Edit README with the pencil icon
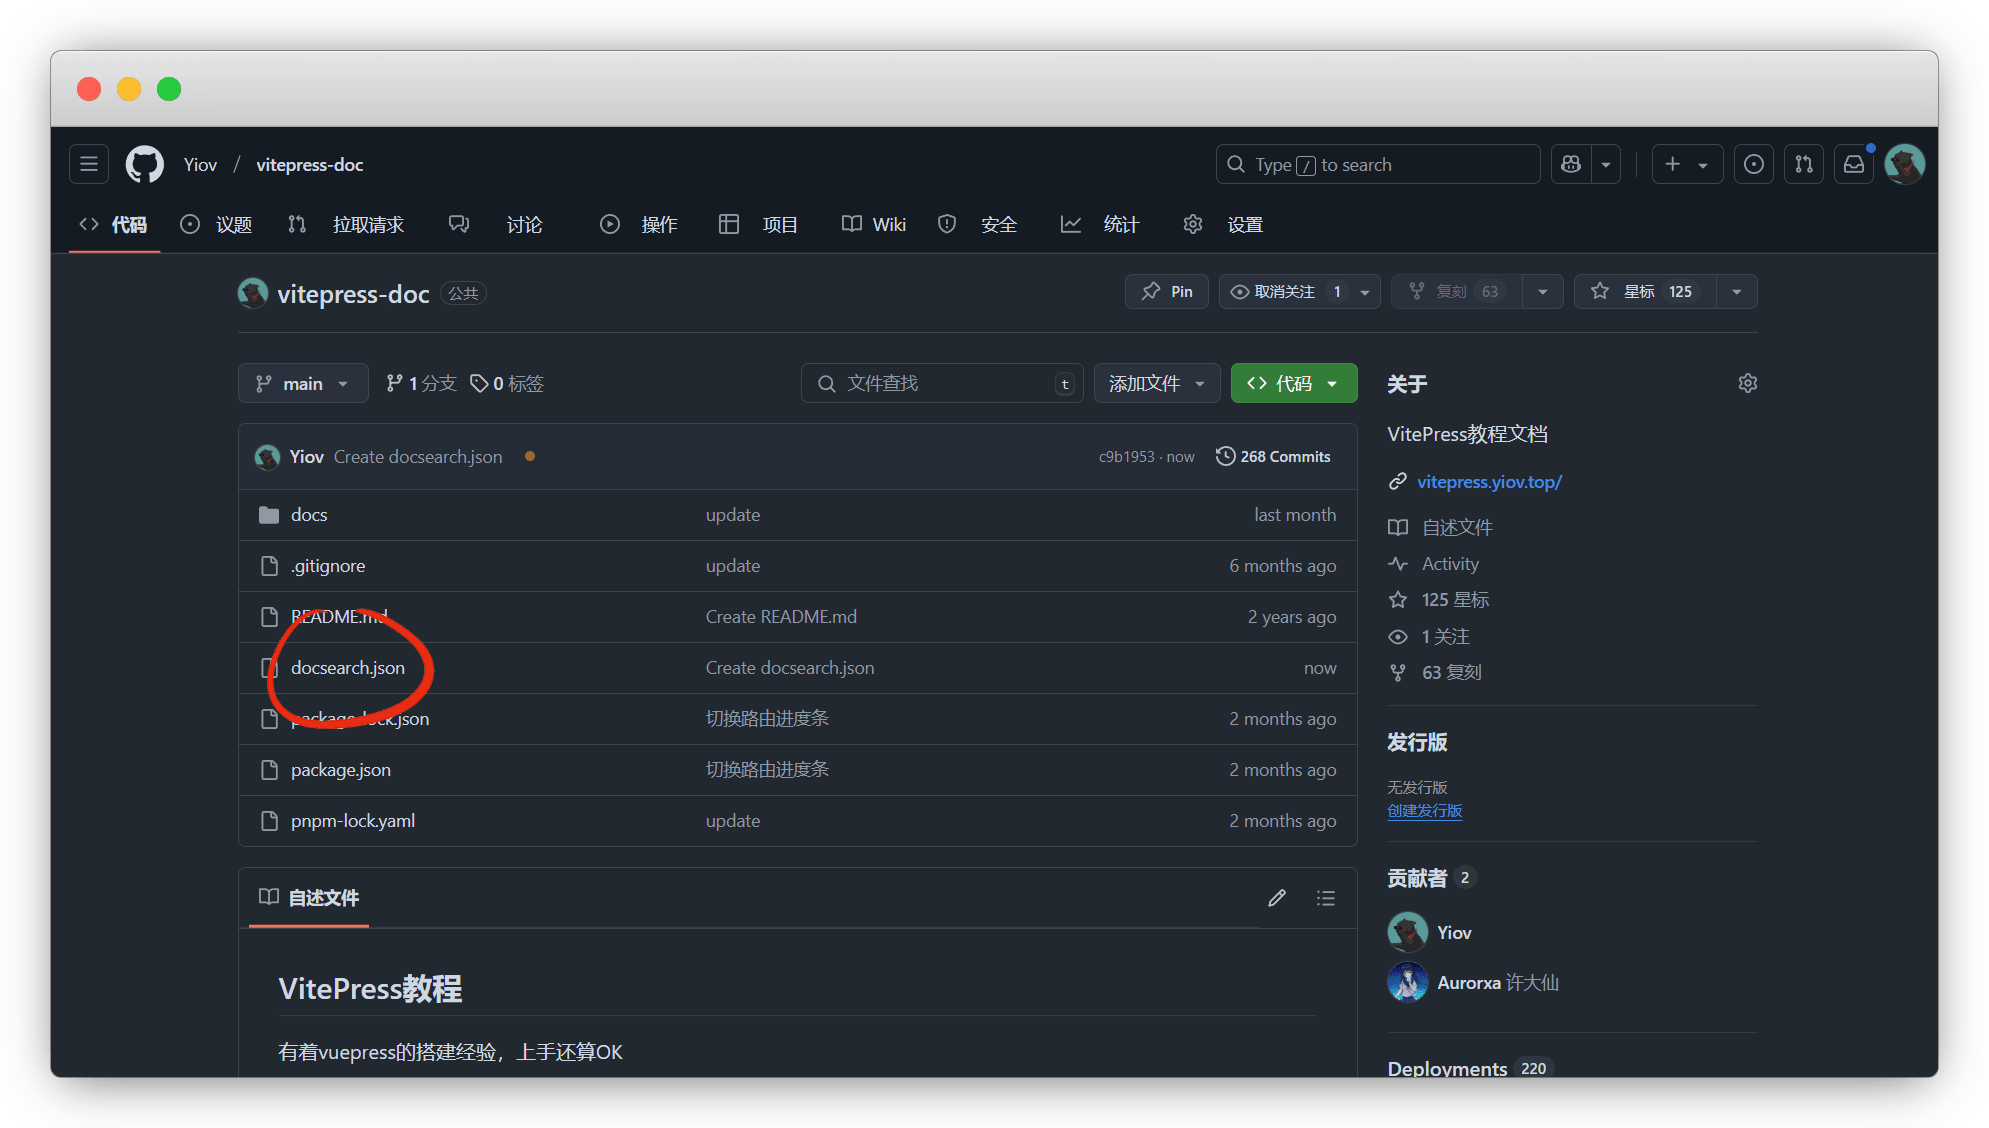The height and width of the screenshot is (1128, 1989). [1277, 898]
